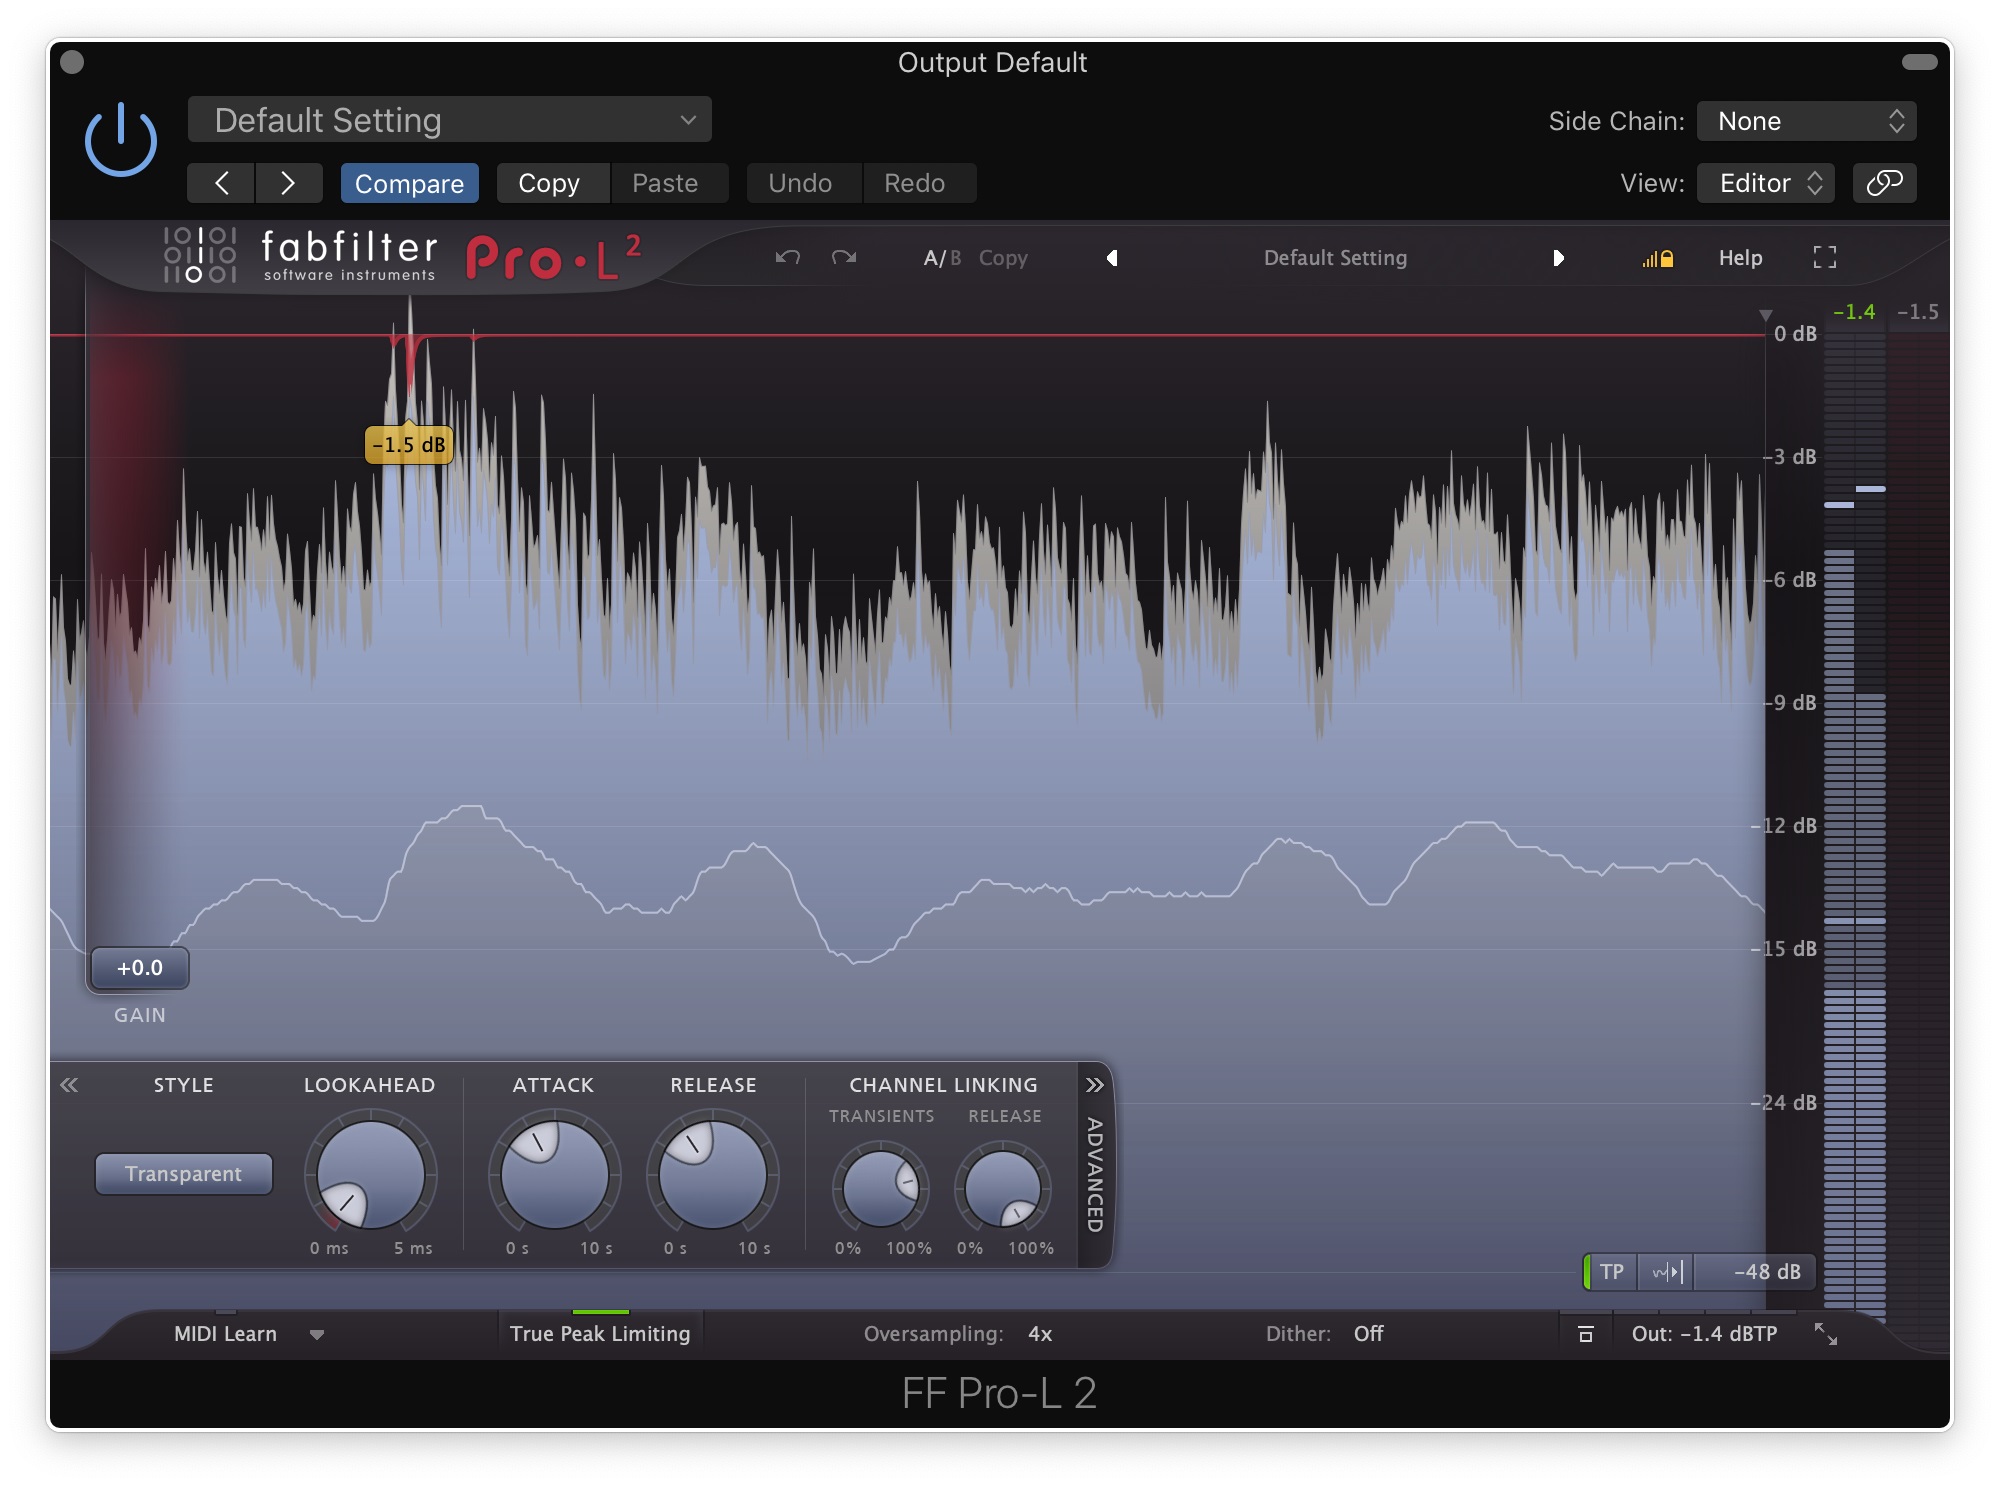This screenshot has height=1486, width=2000.
Task: Click the output level triangle marker at 0 dB
Action: pos(1765,315)
